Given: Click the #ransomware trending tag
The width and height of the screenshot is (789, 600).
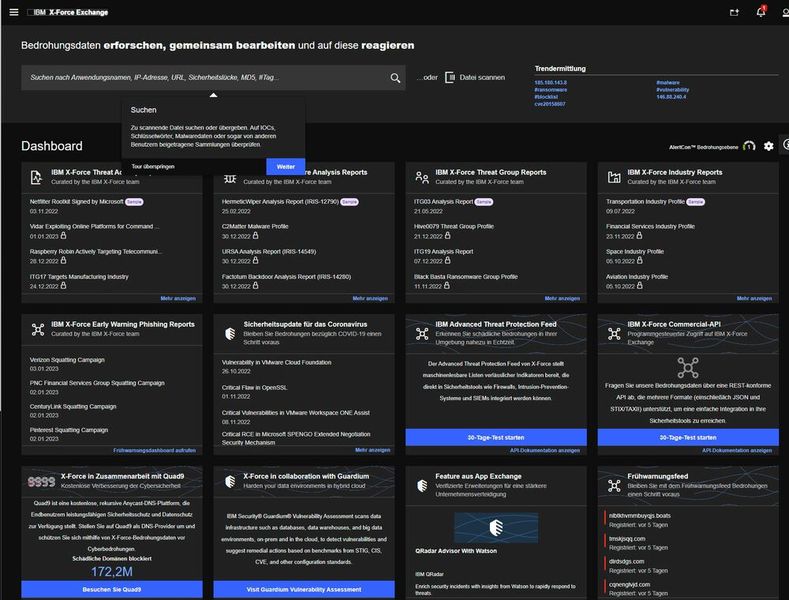Looking at the screenshot, I should coord(550,90).
